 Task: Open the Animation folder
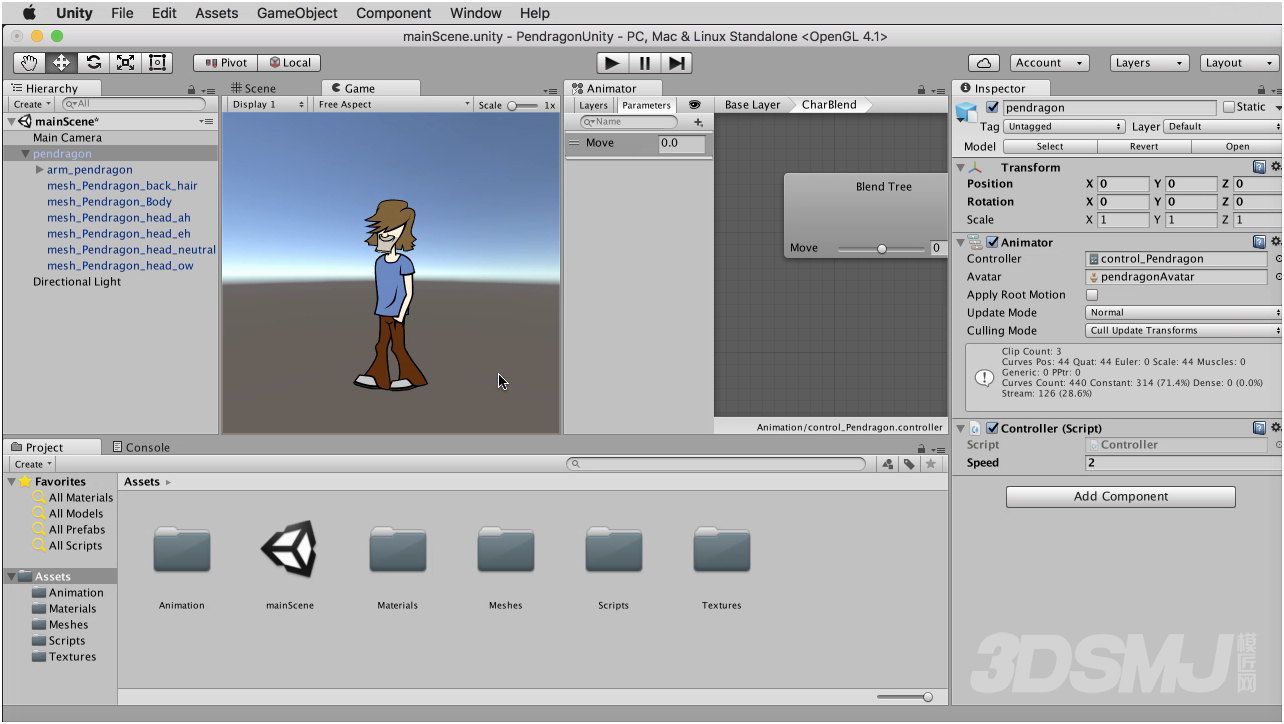click(182, 551)
